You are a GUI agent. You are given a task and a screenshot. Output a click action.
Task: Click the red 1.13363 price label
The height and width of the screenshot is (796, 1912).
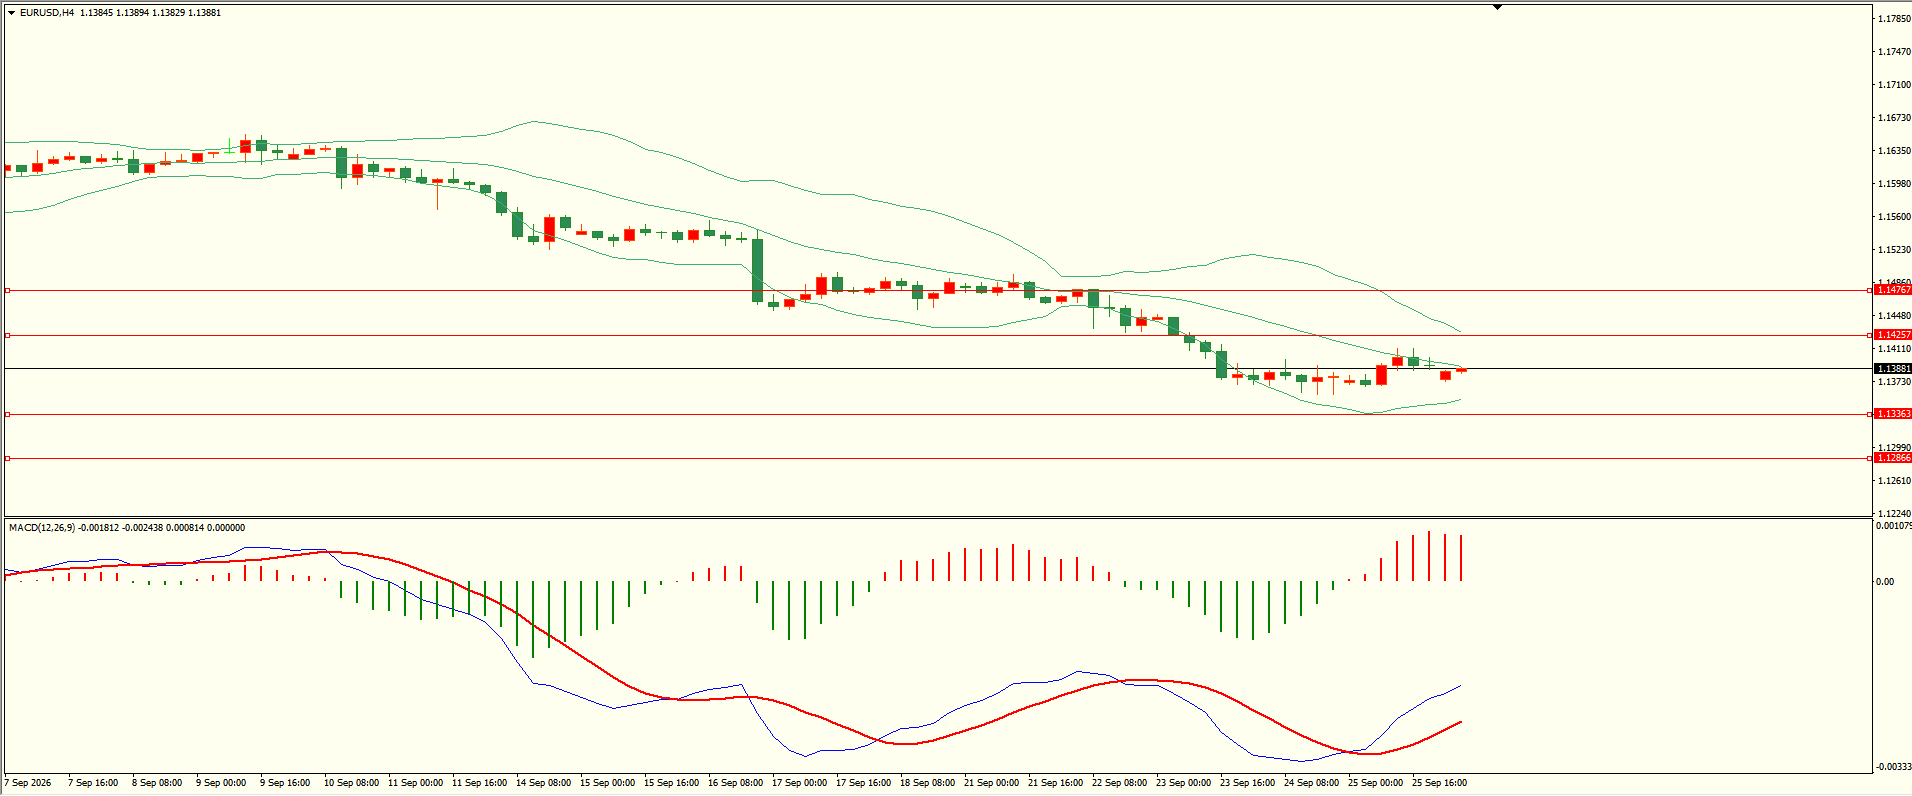click(1892, 414)
